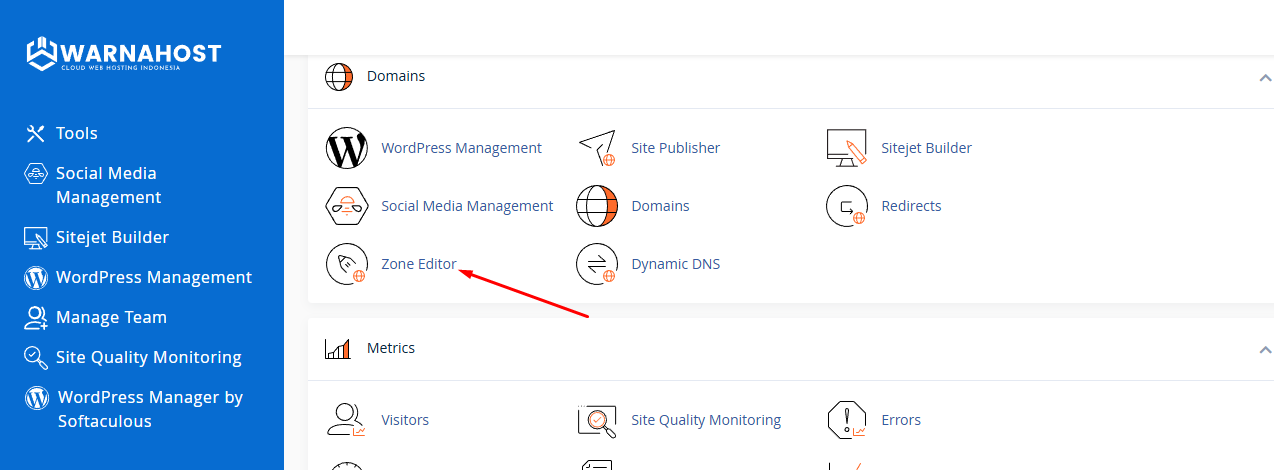Open the Dynamic DNS arrows icon
Screen dimensions: 1274x470
coord(597,264)
